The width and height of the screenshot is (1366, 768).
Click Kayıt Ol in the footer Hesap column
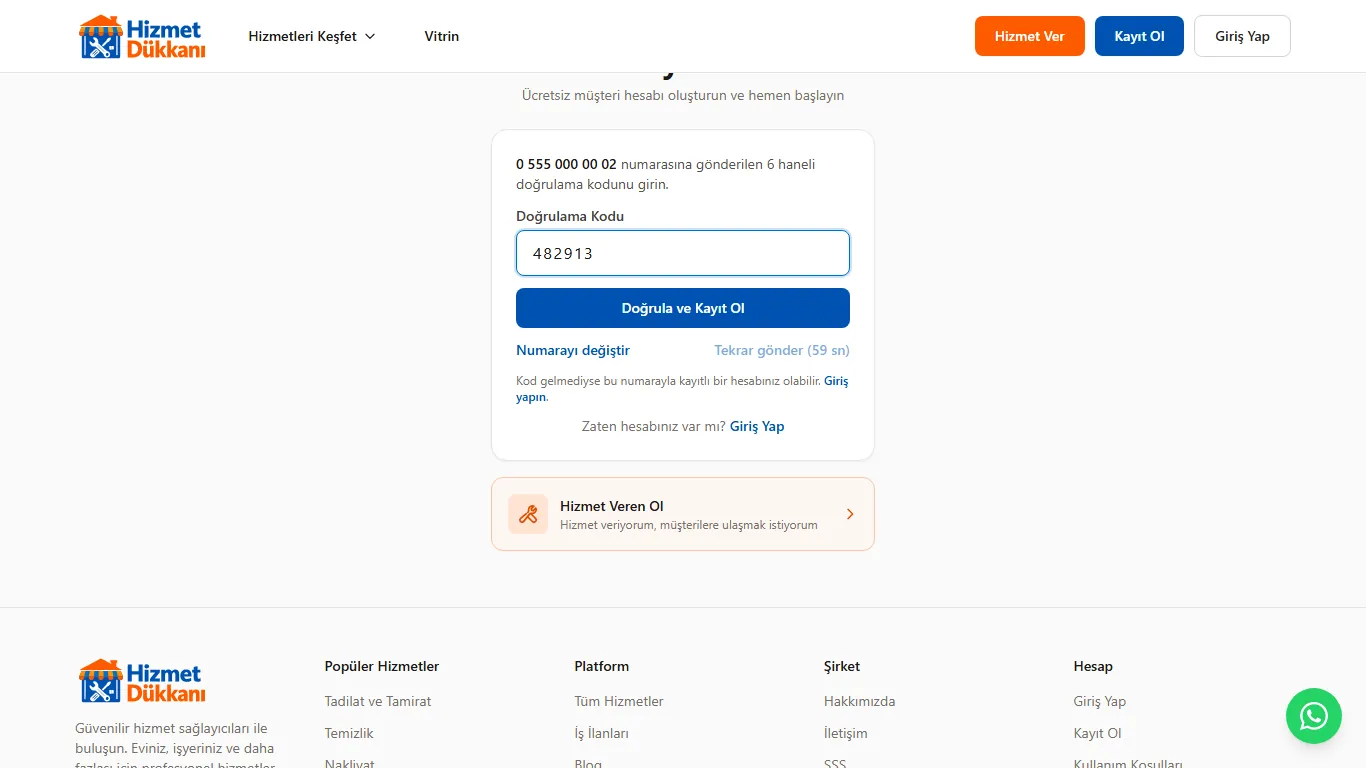(x=1098, y=733)
